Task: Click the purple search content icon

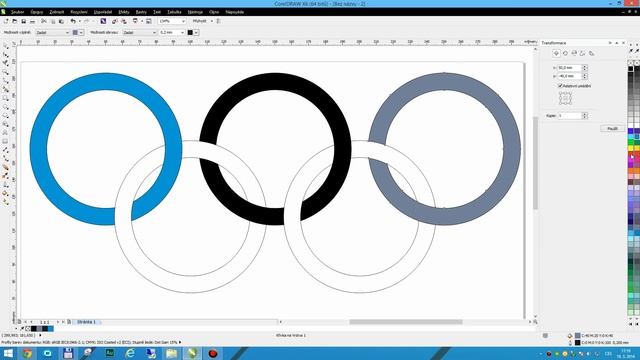Action: click(103, 21)
